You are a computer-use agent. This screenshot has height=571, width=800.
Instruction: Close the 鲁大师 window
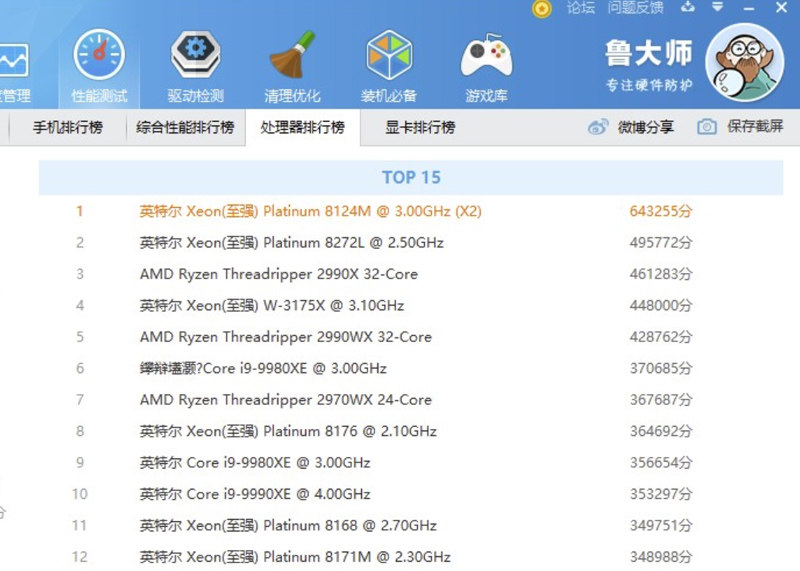(781, 8)
